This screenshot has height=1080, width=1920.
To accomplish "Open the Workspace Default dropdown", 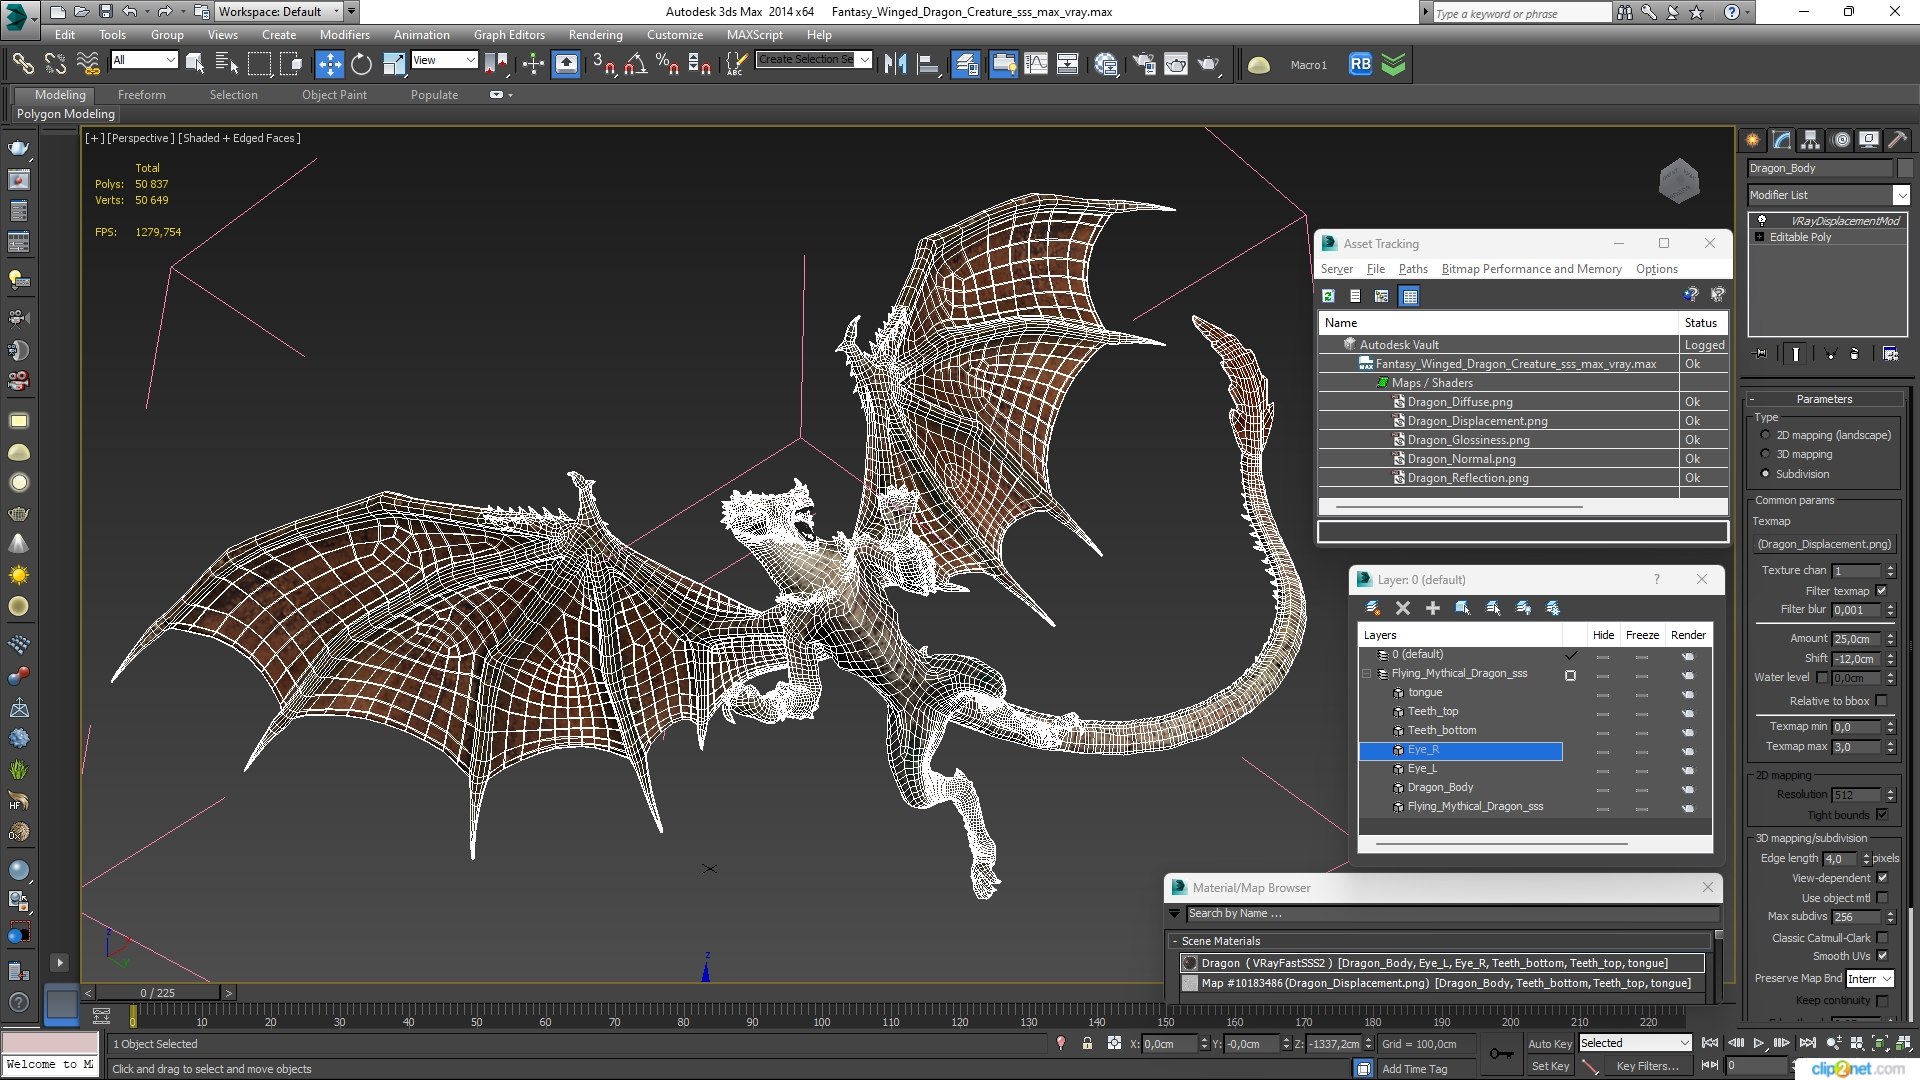I will click(278, 12).
